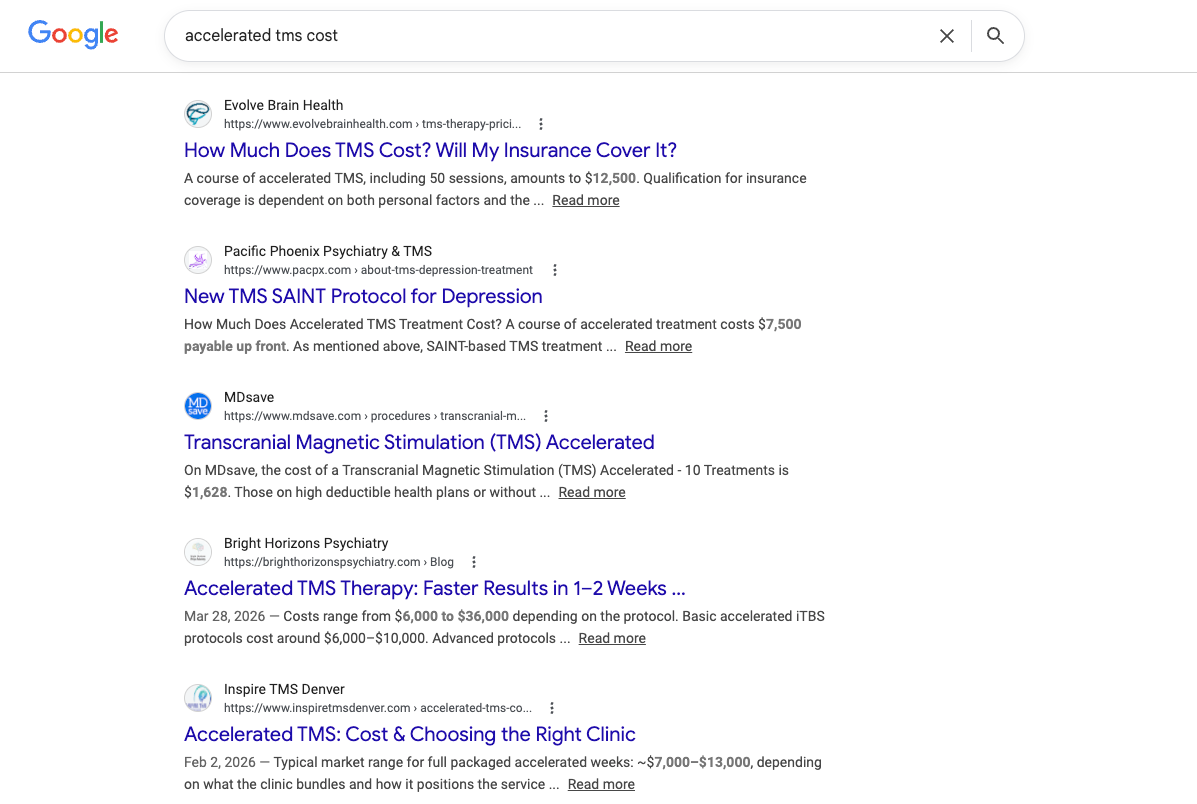Click the Pacific Phoenix Psychiatry favicon

click(198, 260)
